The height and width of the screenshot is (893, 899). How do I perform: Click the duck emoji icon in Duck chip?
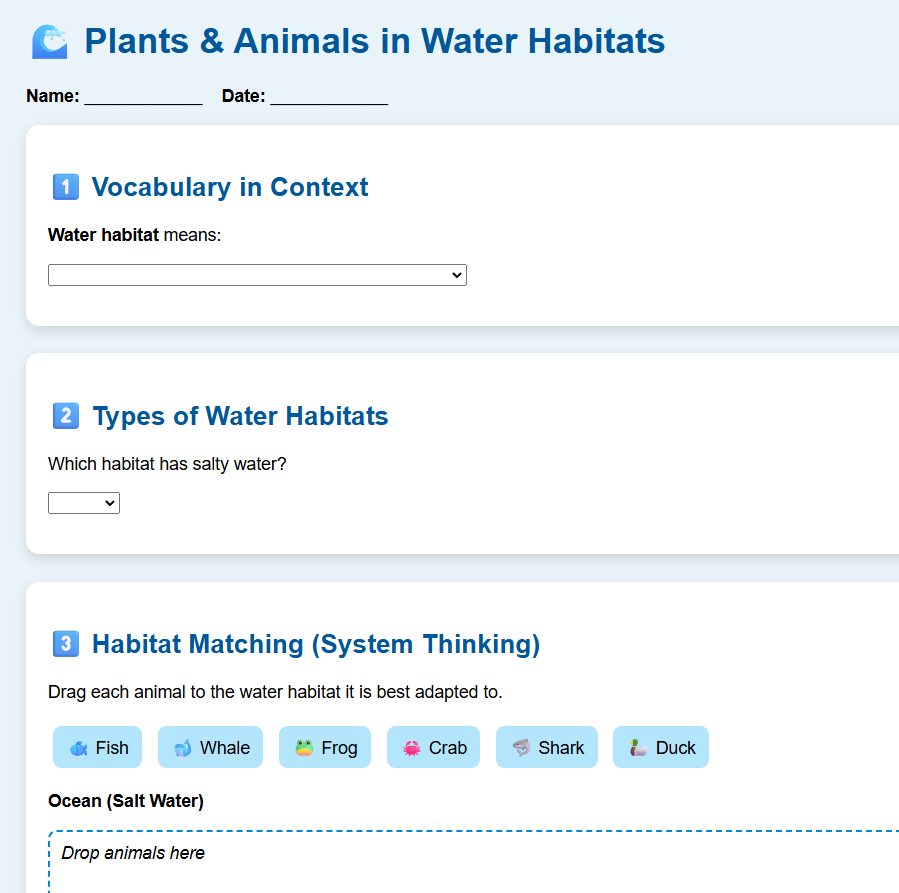(638, 748)
